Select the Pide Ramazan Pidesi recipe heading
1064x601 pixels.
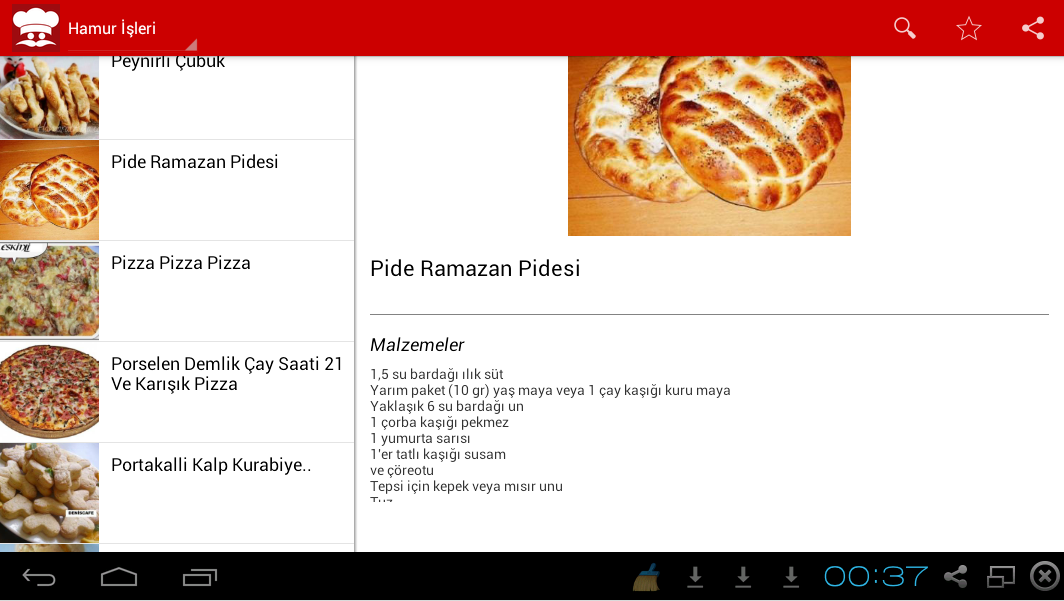475,269
